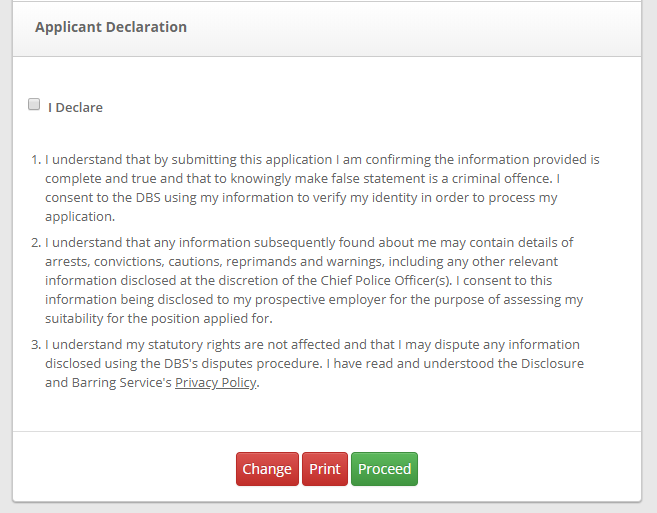Click the Applicant Declaration panel heading
The image size is (657, 513).
111,27
